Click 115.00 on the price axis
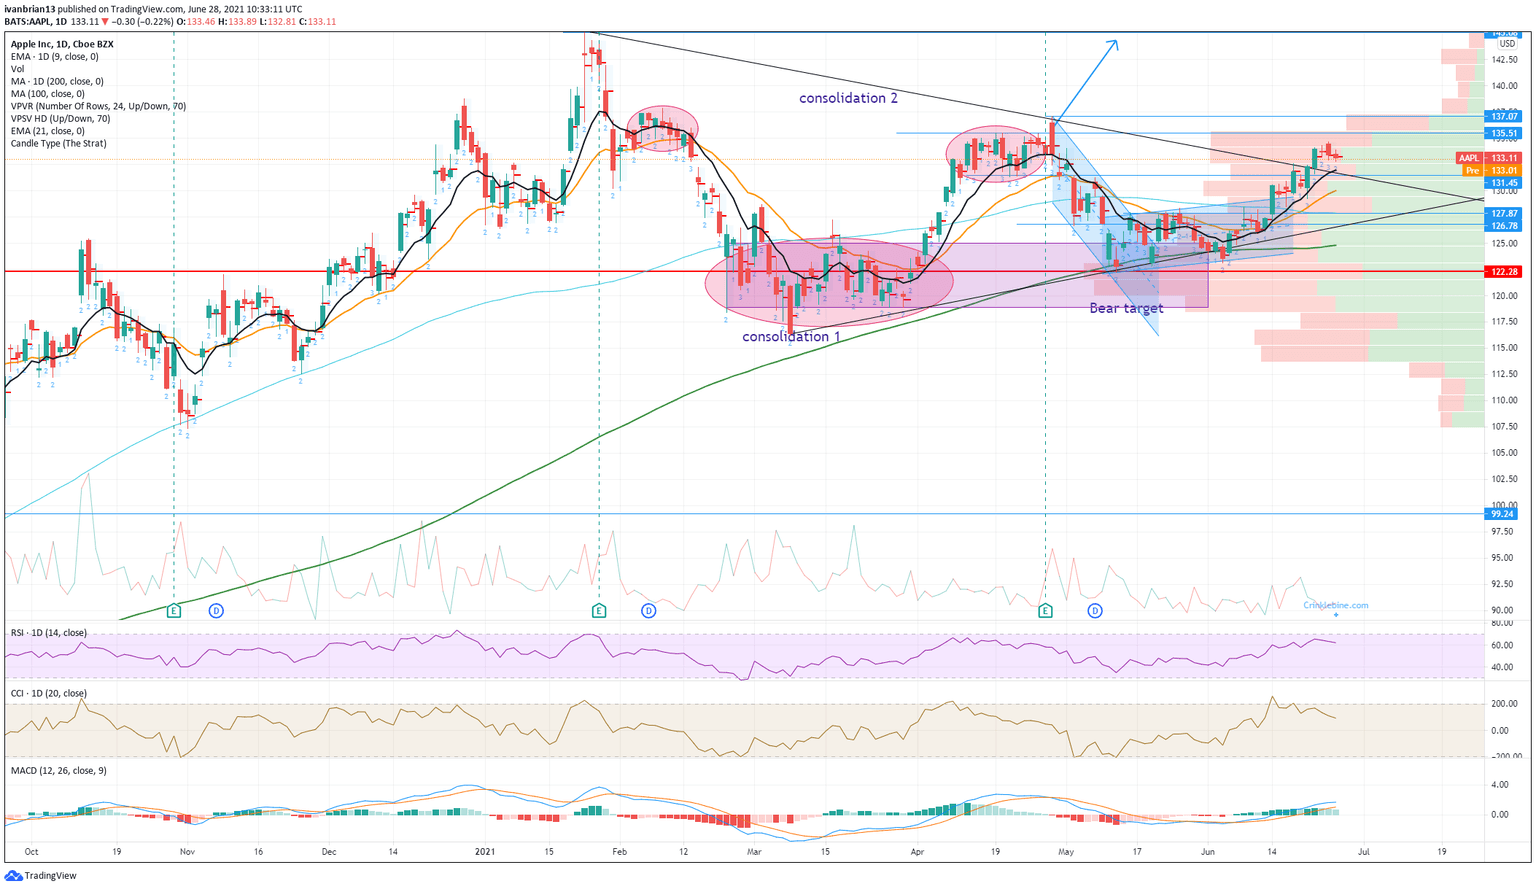 coord(1504,348)
